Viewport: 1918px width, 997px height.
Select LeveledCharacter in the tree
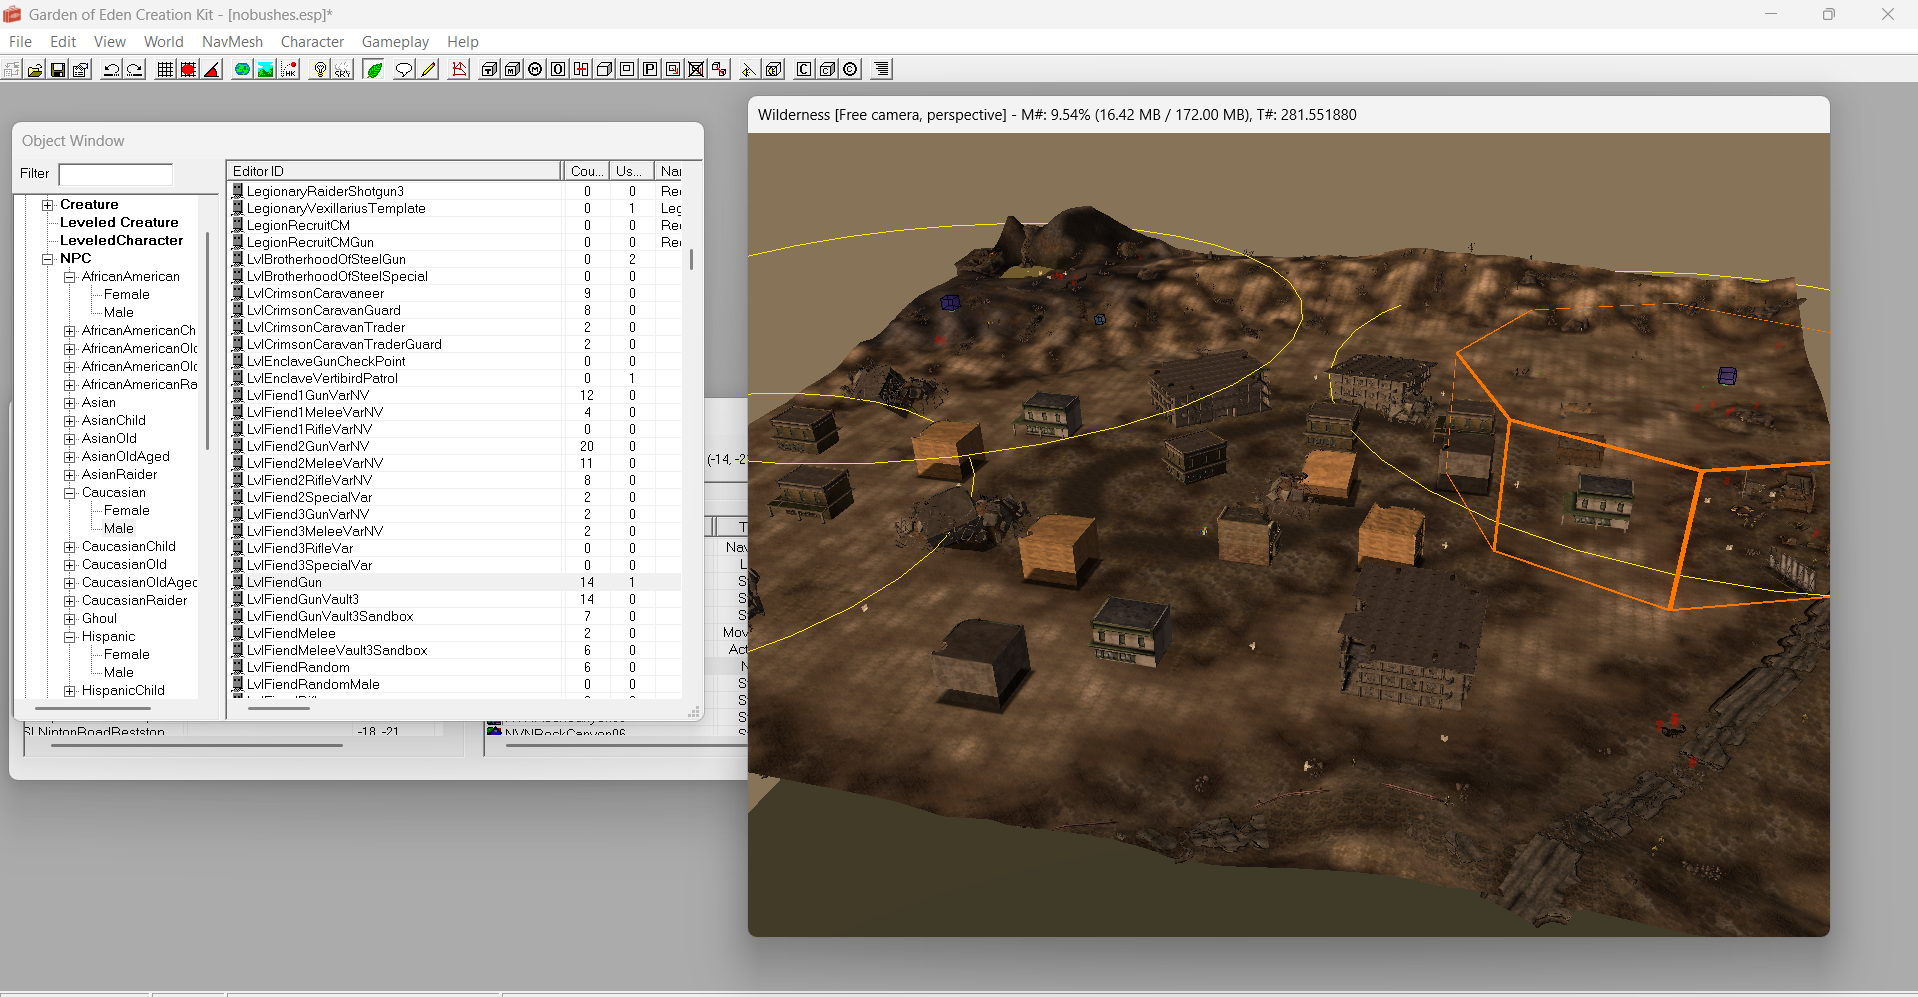click(121, 240)
